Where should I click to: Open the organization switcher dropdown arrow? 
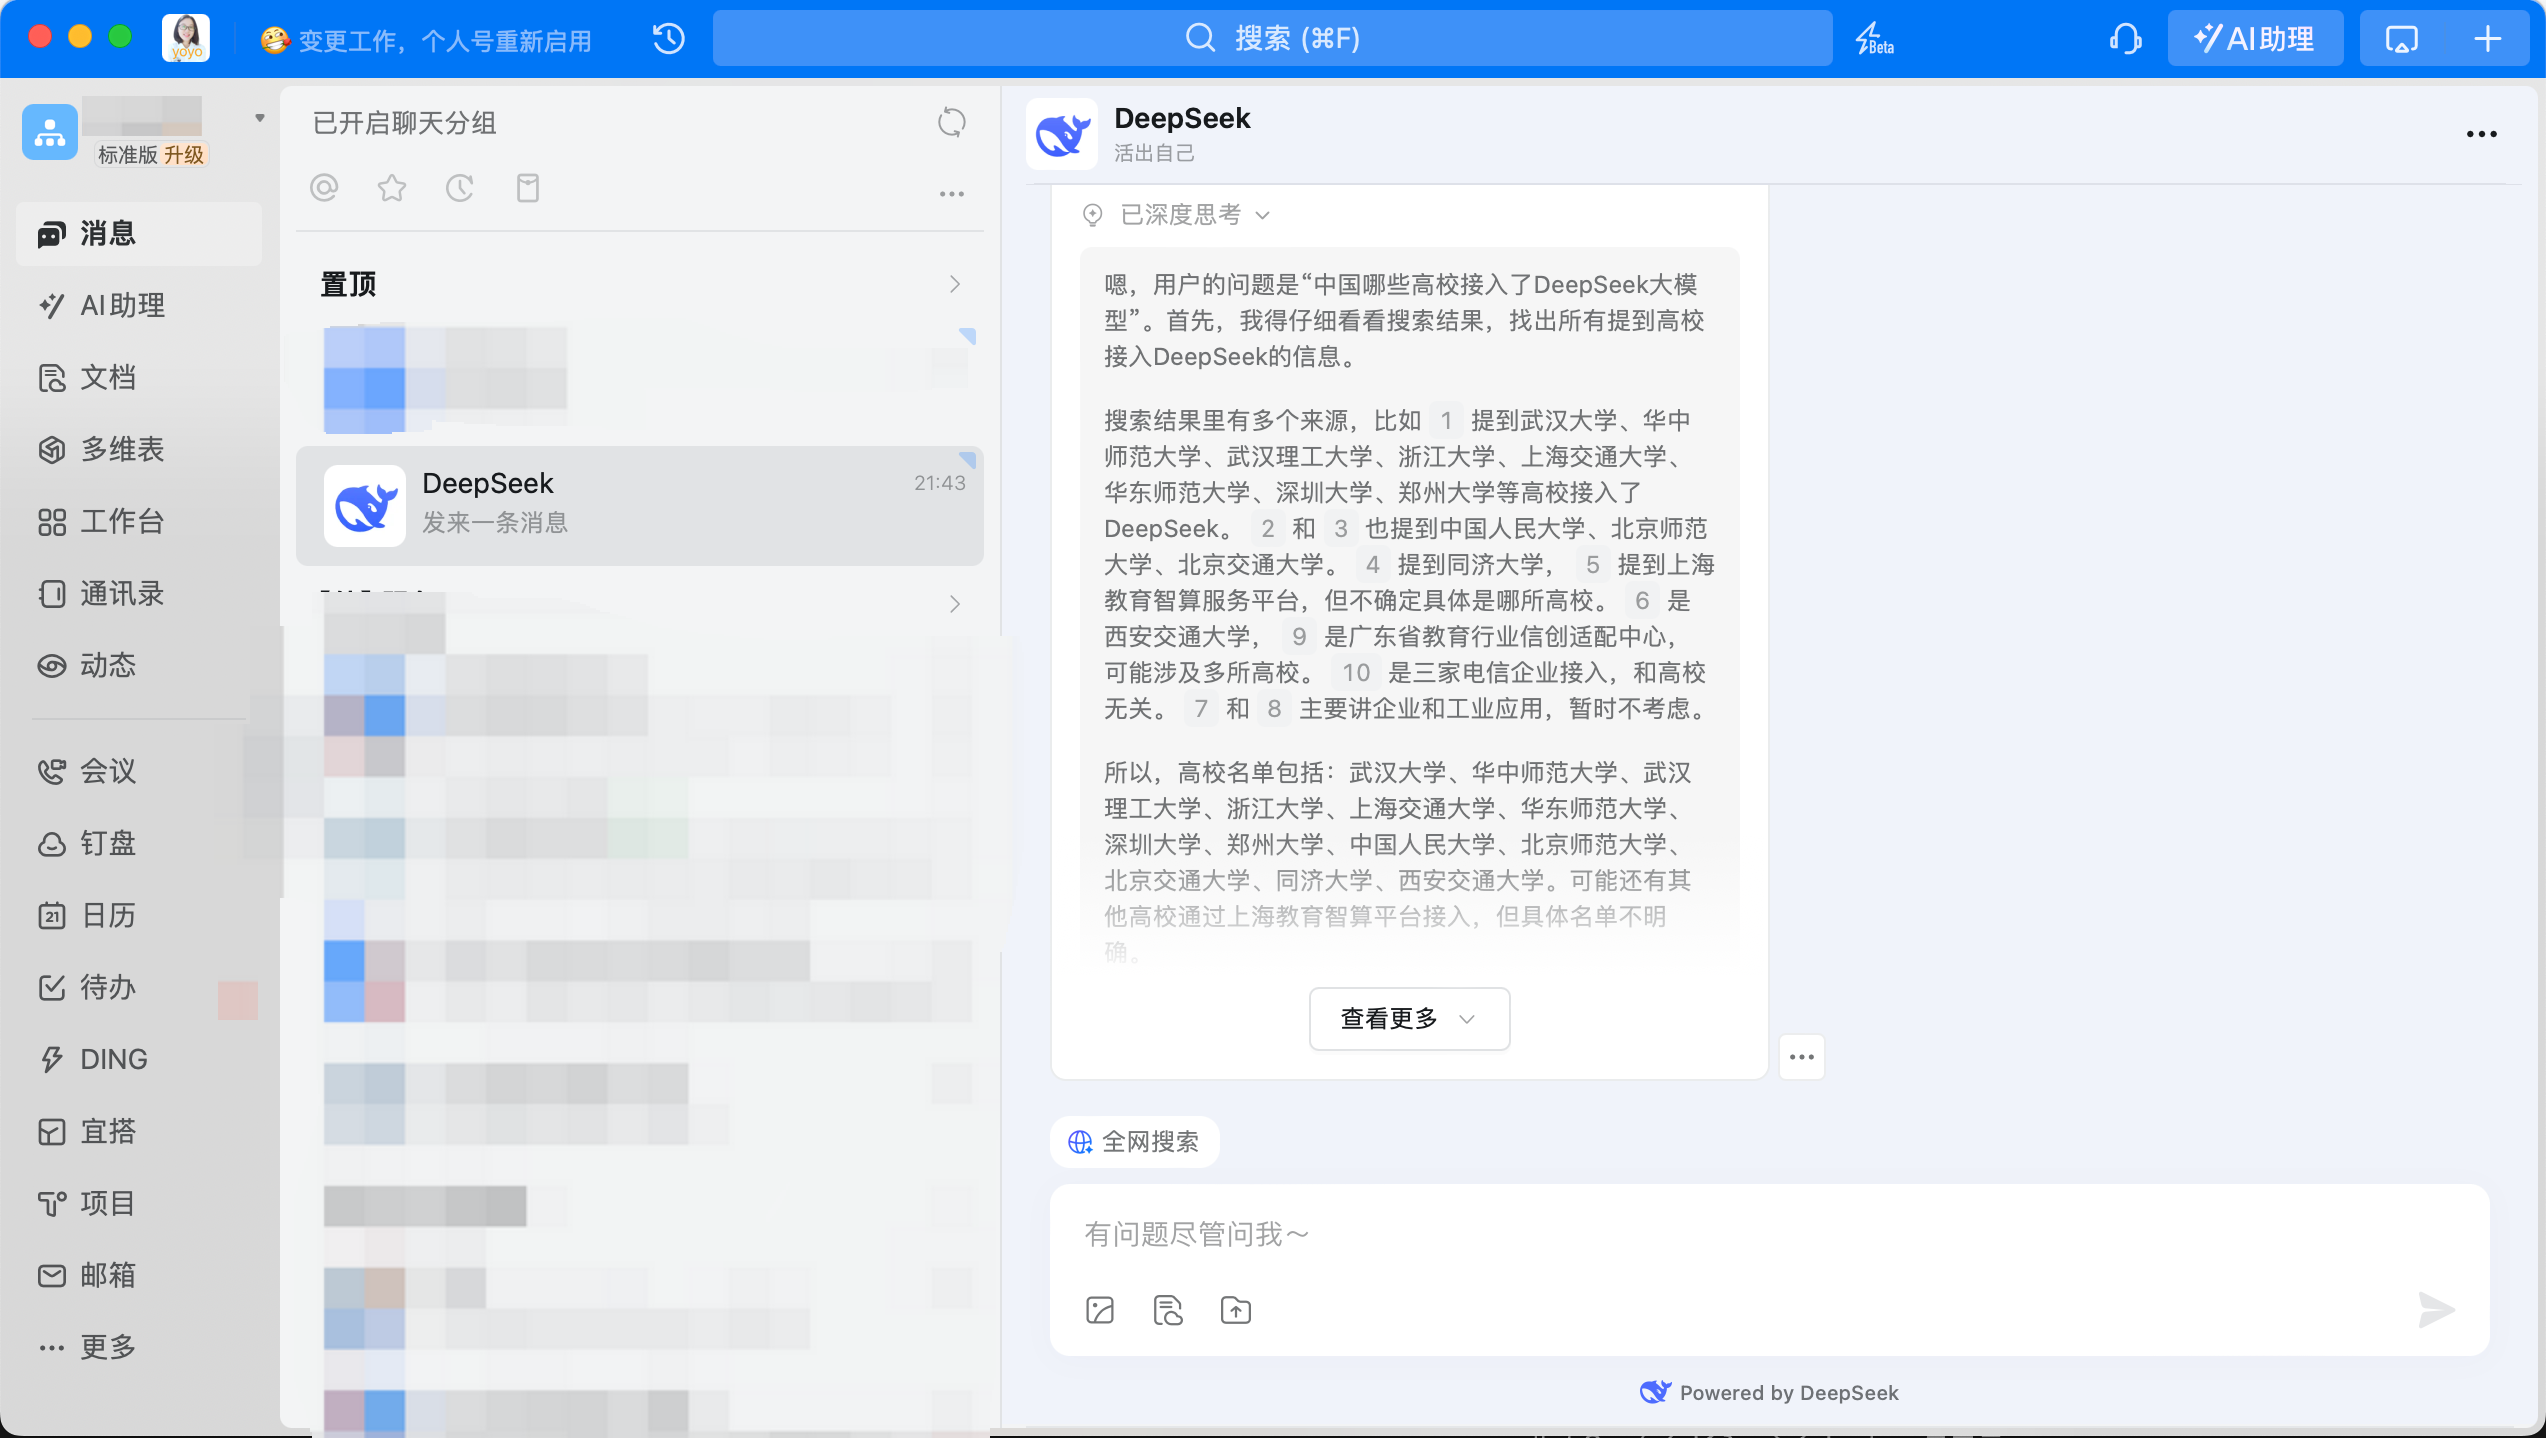coord(260,118)
